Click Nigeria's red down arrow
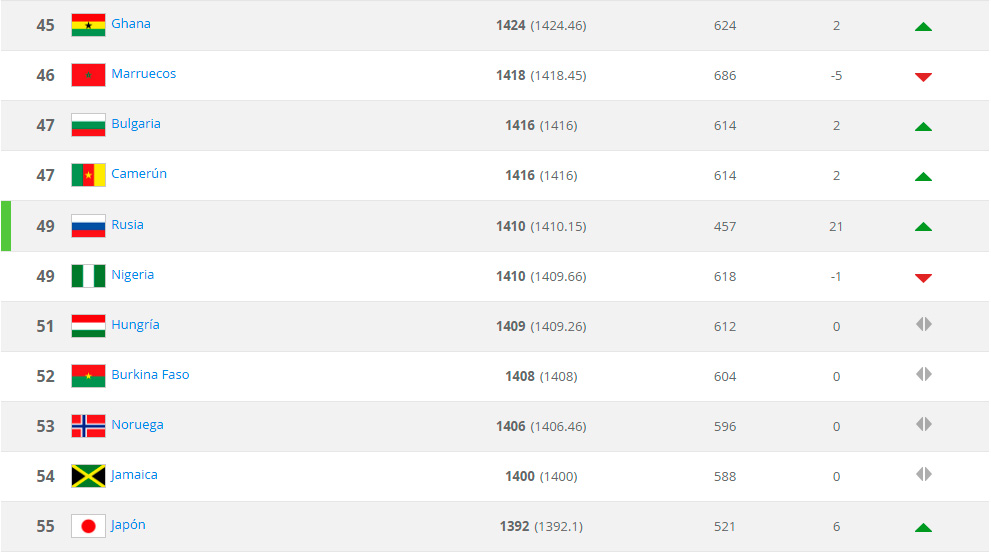 (923, 277)
